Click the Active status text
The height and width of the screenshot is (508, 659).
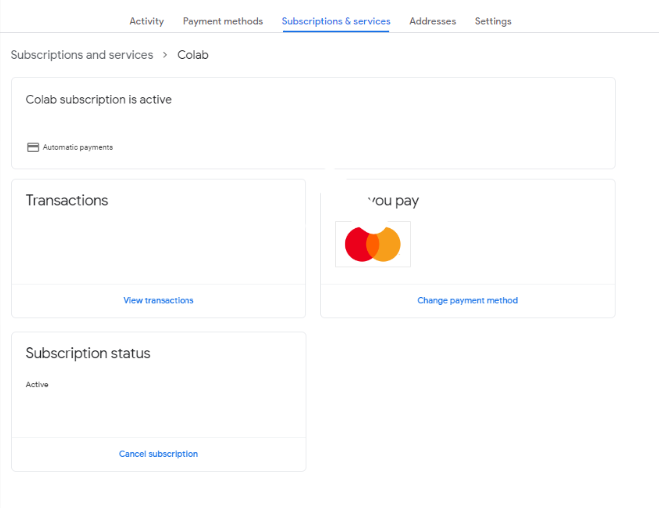point(37,384)
